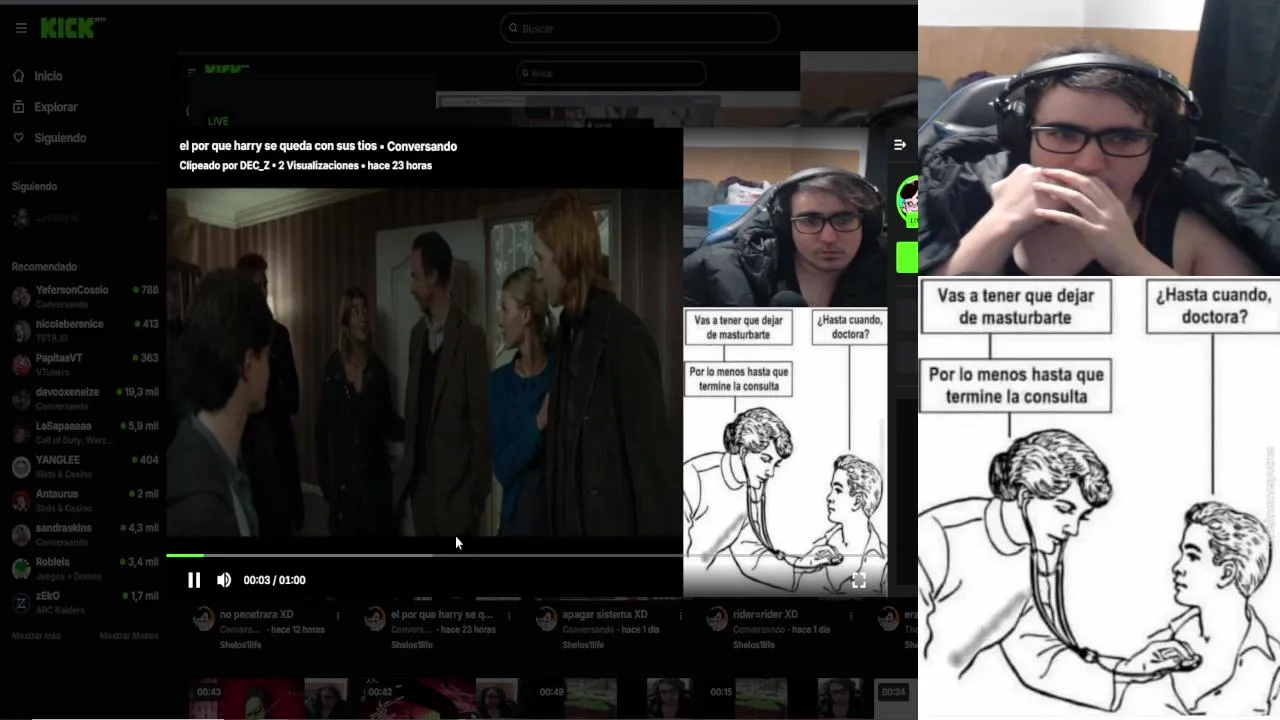Collapse list with Mostrar Menos
This screenshot has height=720, width=1280.
(x=129, y=636)
